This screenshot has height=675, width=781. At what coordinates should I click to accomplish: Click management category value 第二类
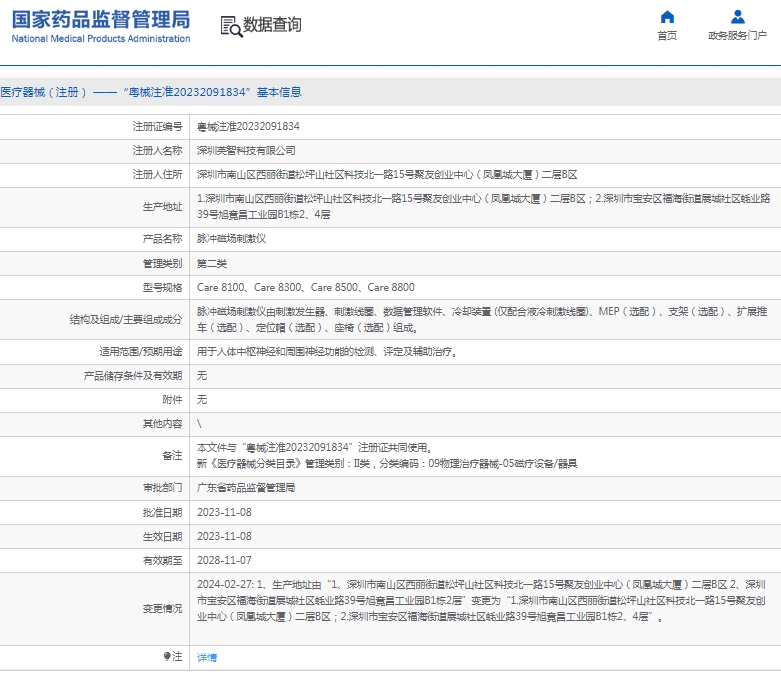[x=212, y=264]
